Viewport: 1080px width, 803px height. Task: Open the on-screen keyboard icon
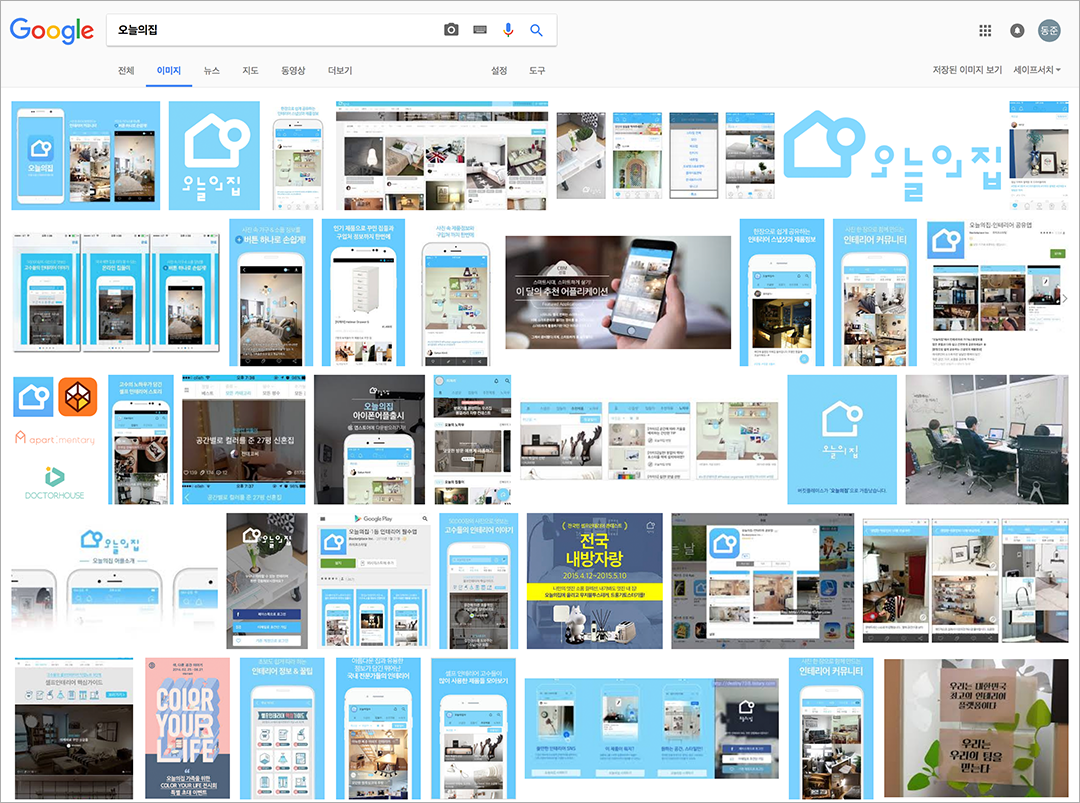(x=480, y=30)
